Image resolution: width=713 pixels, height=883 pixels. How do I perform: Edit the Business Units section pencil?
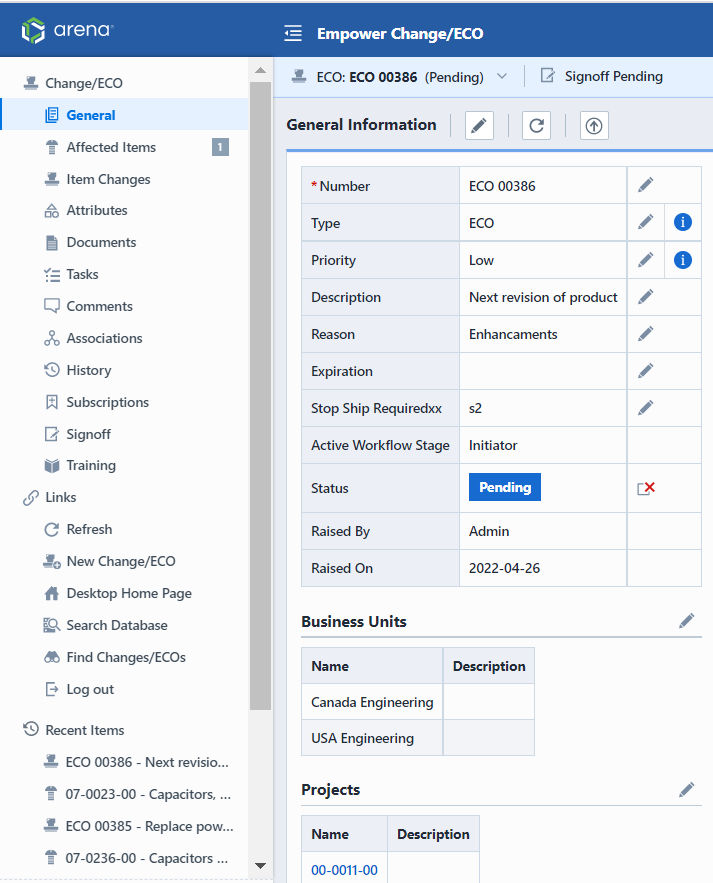click(x=686, y=621)
